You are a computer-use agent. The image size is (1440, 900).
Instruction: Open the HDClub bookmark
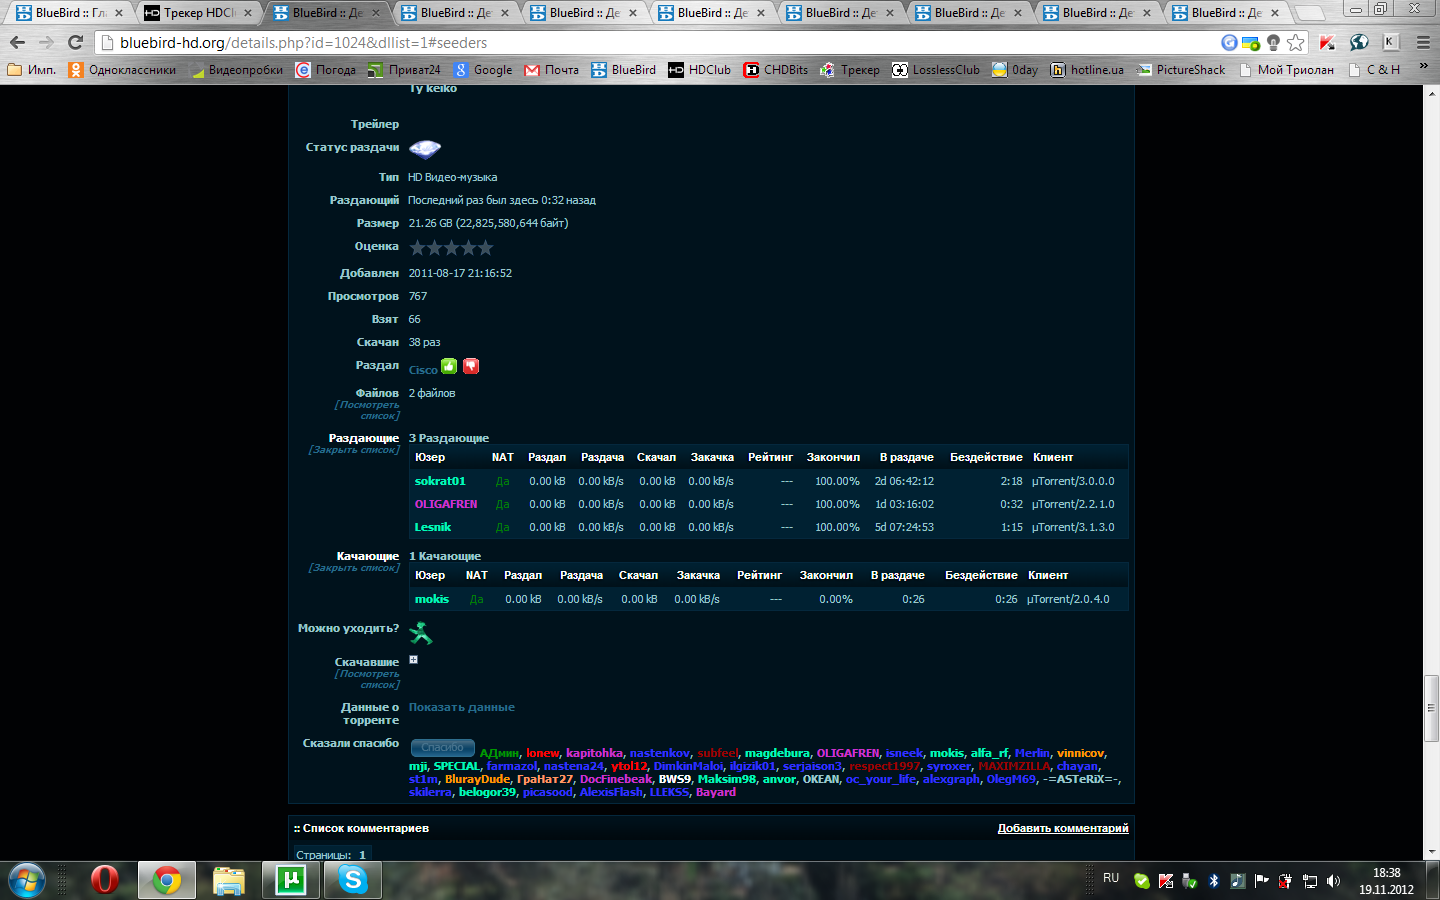pos(700,70)
